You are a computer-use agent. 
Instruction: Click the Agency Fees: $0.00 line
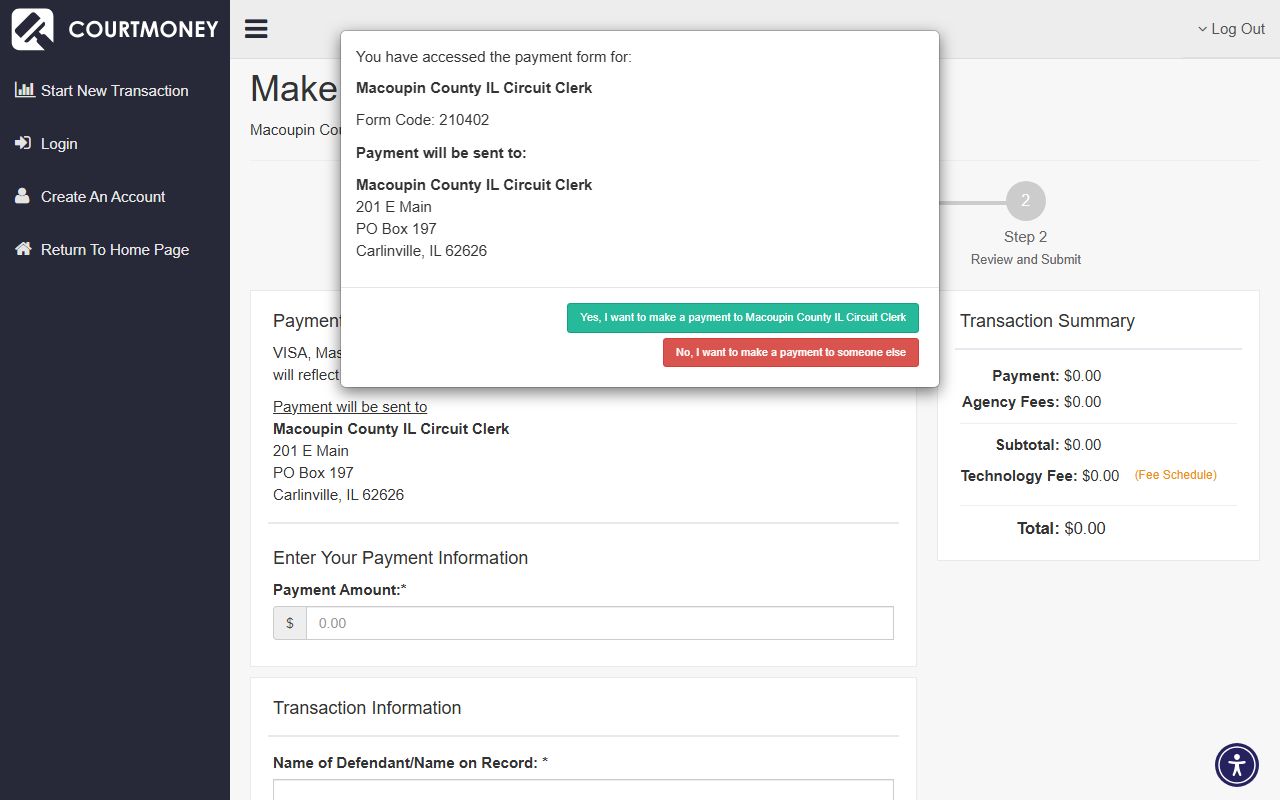point(1031,402)
